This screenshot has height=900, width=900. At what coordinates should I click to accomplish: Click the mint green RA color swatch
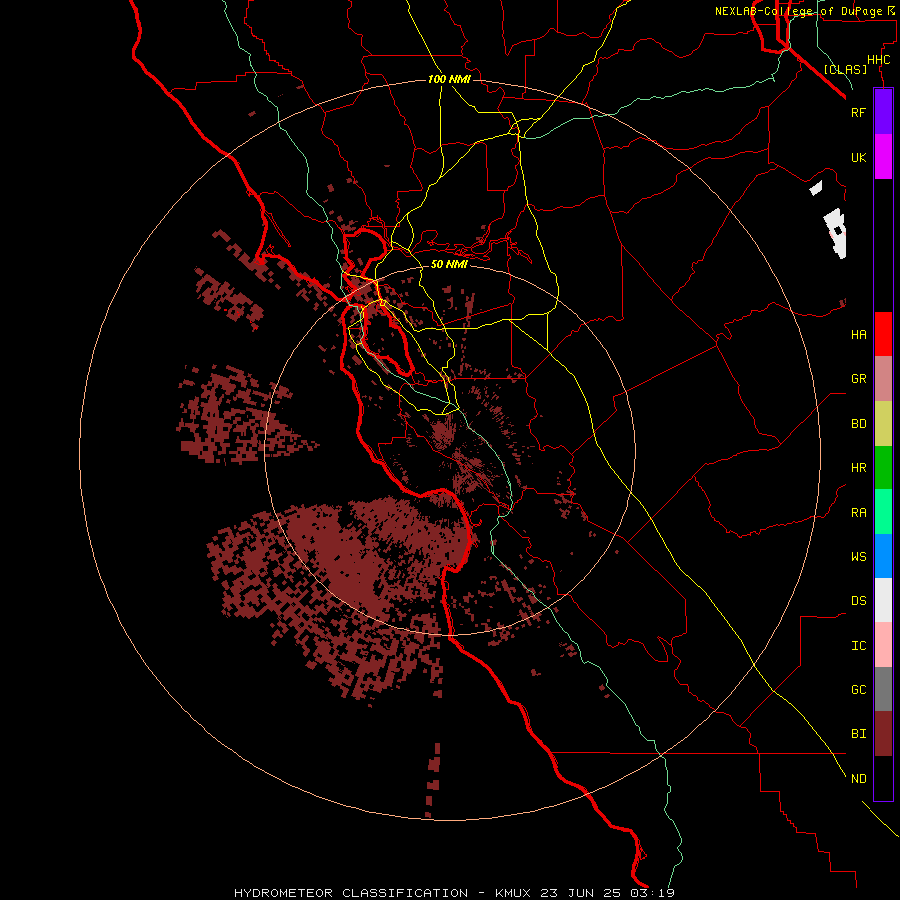click(883, 512)
